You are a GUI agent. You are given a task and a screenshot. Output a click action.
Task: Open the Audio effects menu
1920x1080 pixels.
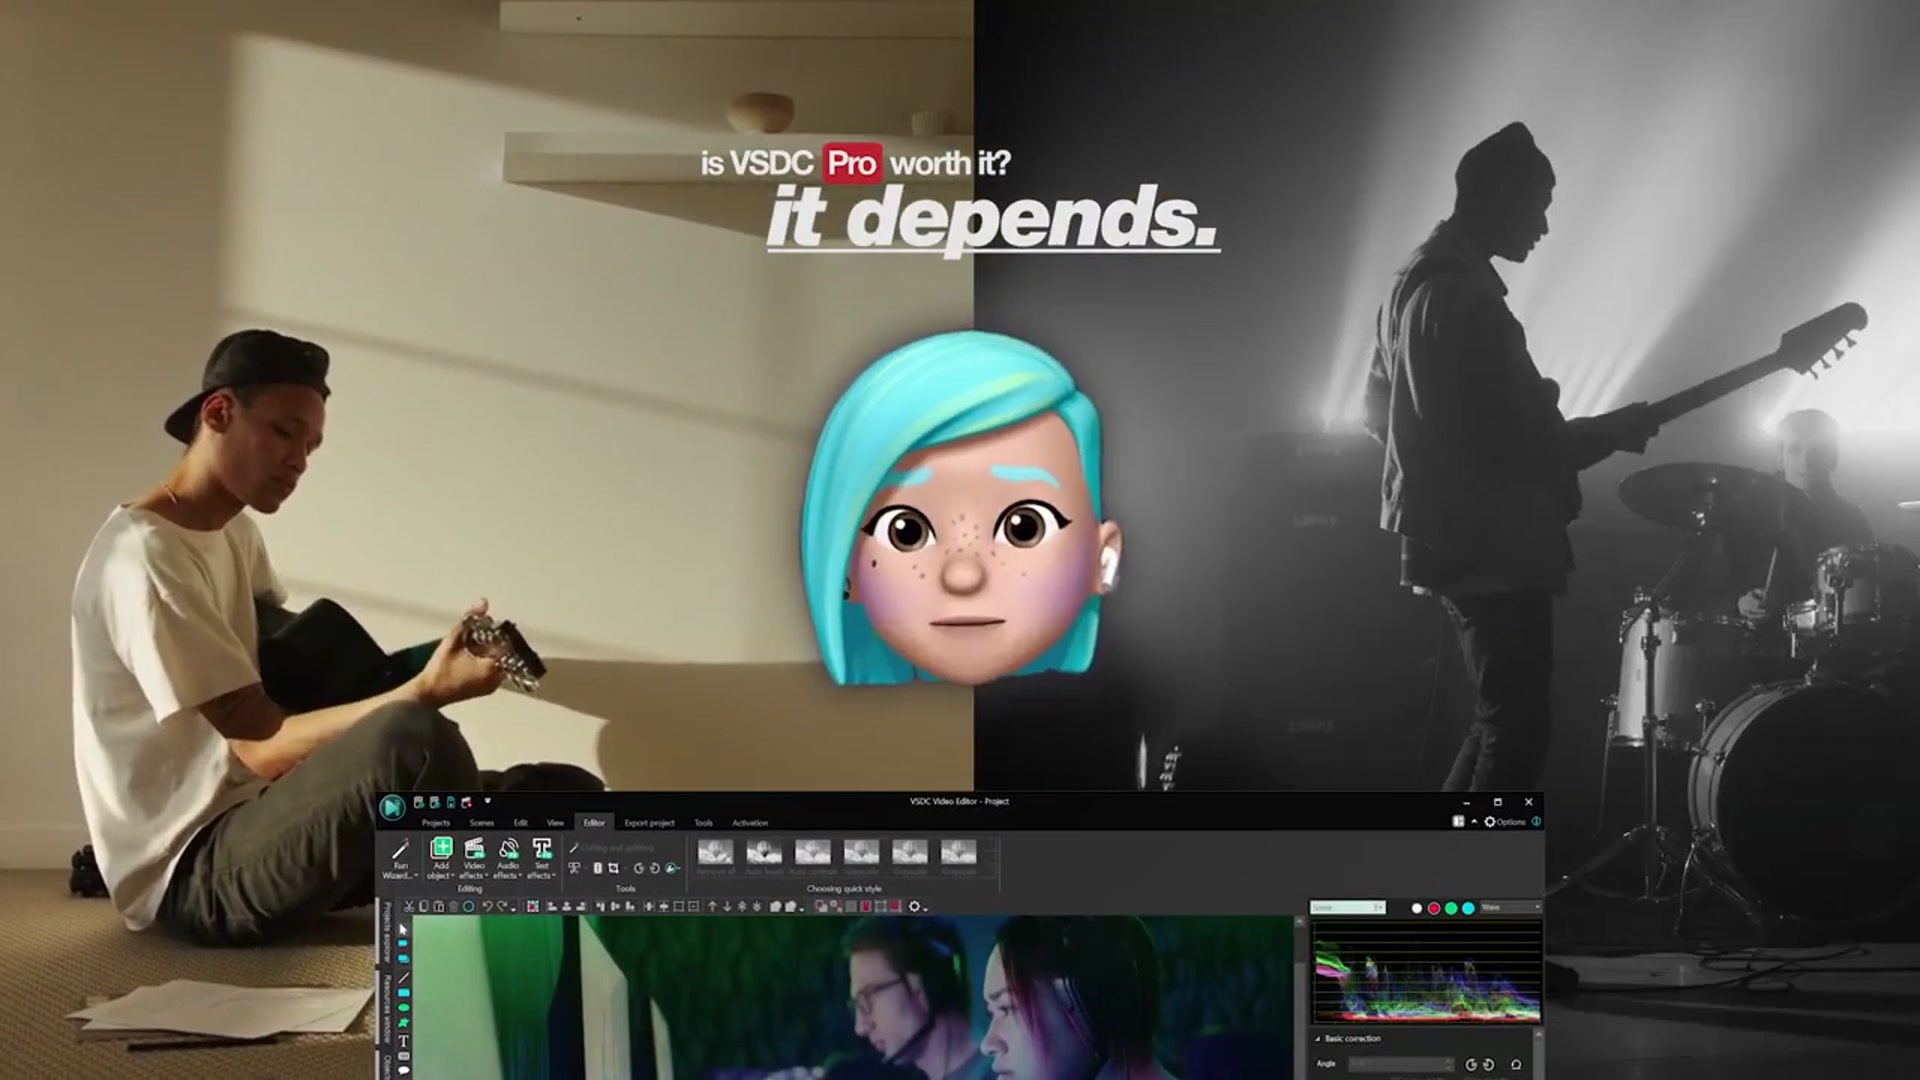click(x=508, y=859)
